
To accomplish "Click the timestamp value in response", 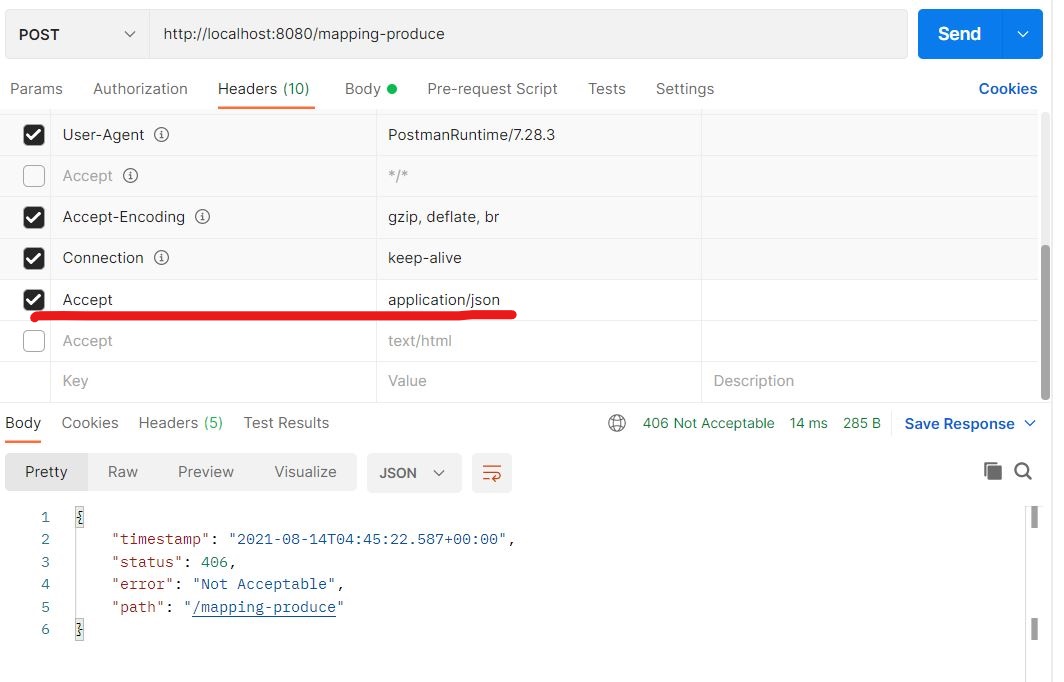I will pos(368,539).
